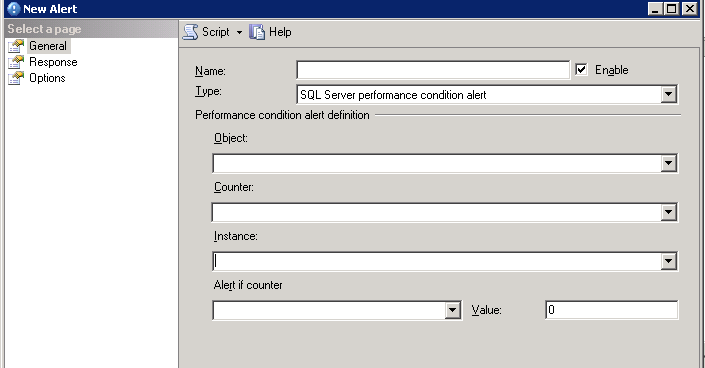705x368 pixels.
Task: Expand the Alert if counter dropdown arrow
Action: click(453, 310)
